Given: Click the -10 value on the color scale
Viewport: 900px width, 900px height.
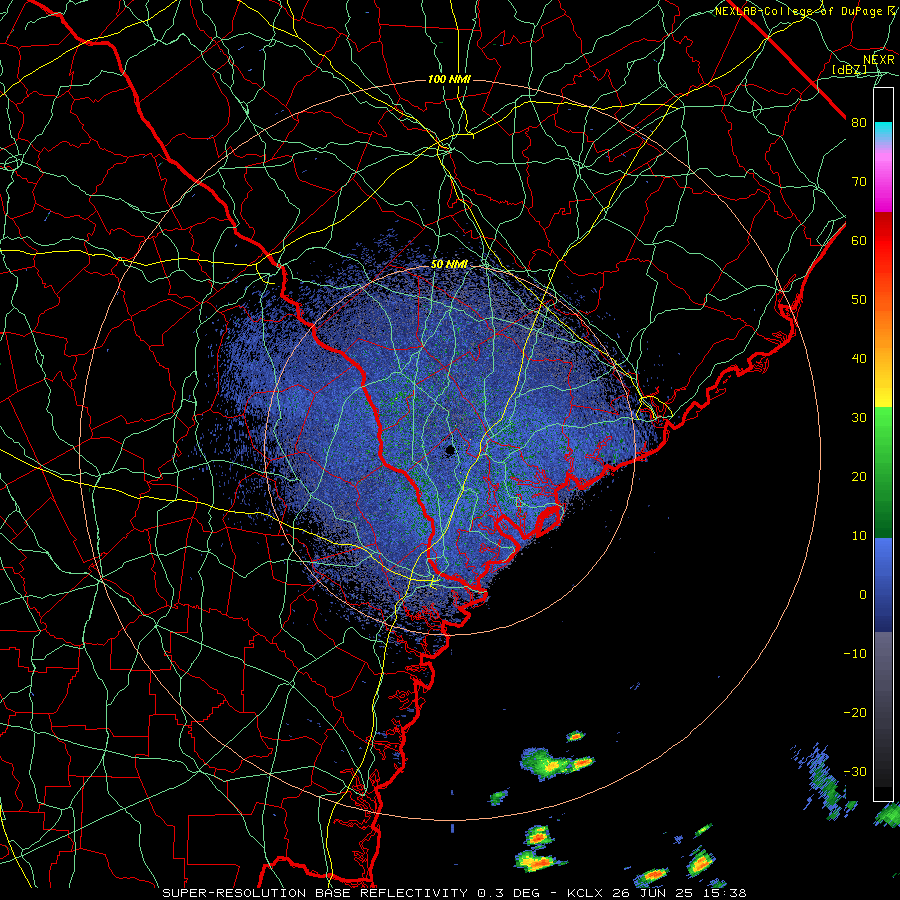Looking at the screenshot, I should tap(855, 654).
